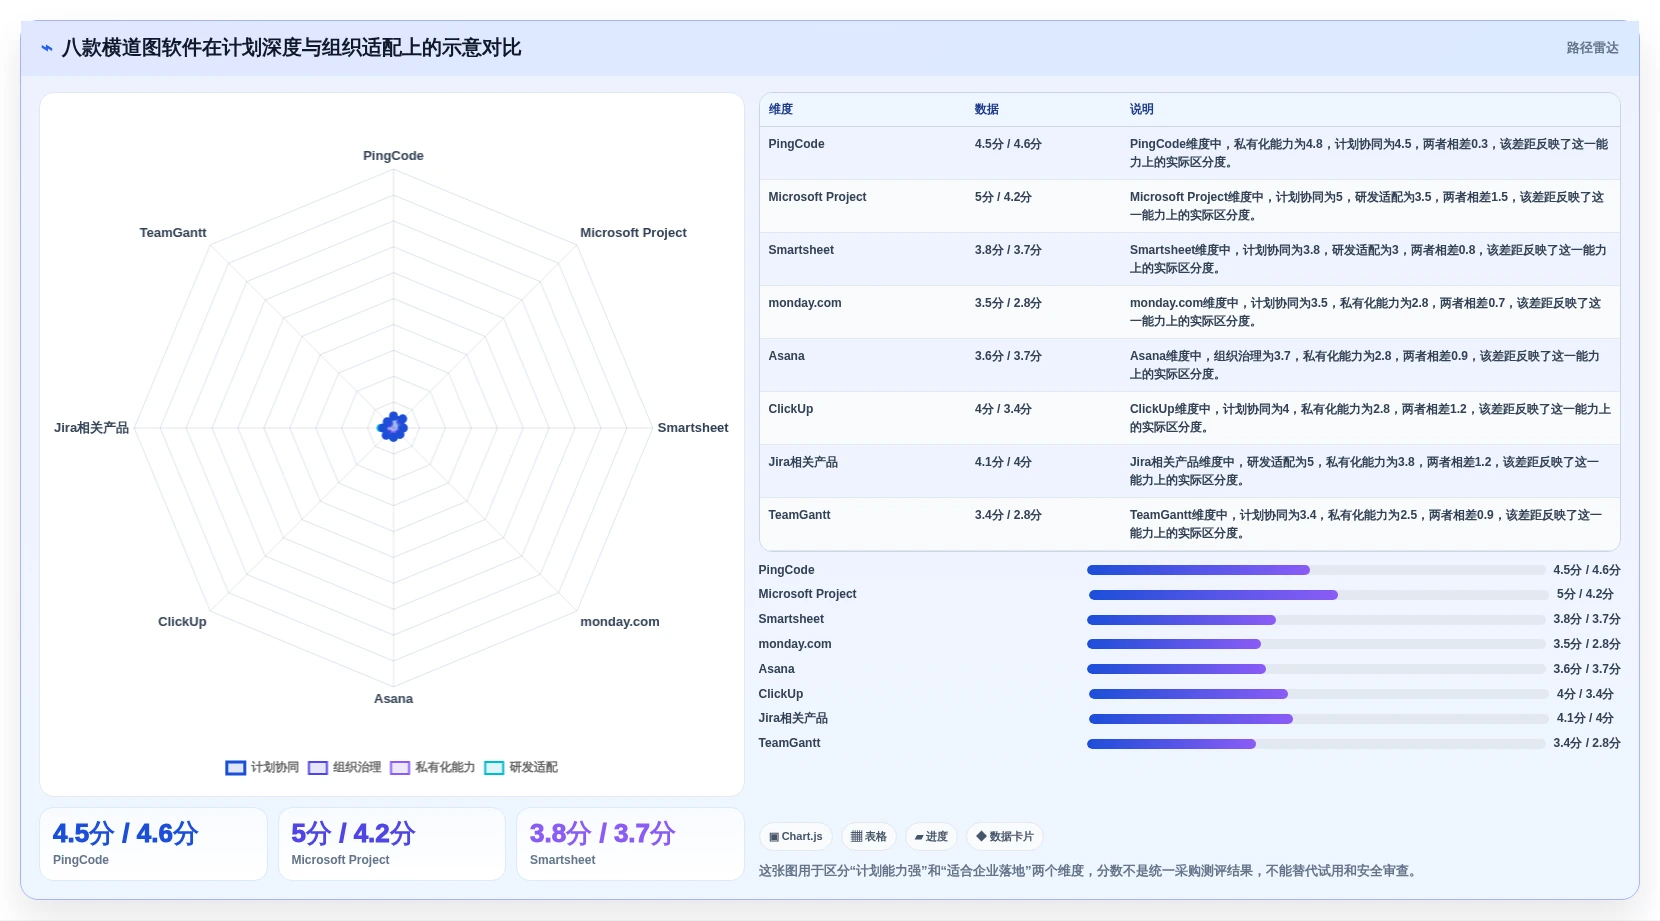The height and width of the screenshot is (921, 1660).
Task: Click the Smartsheet radar axis label
Action: point(693,428)
